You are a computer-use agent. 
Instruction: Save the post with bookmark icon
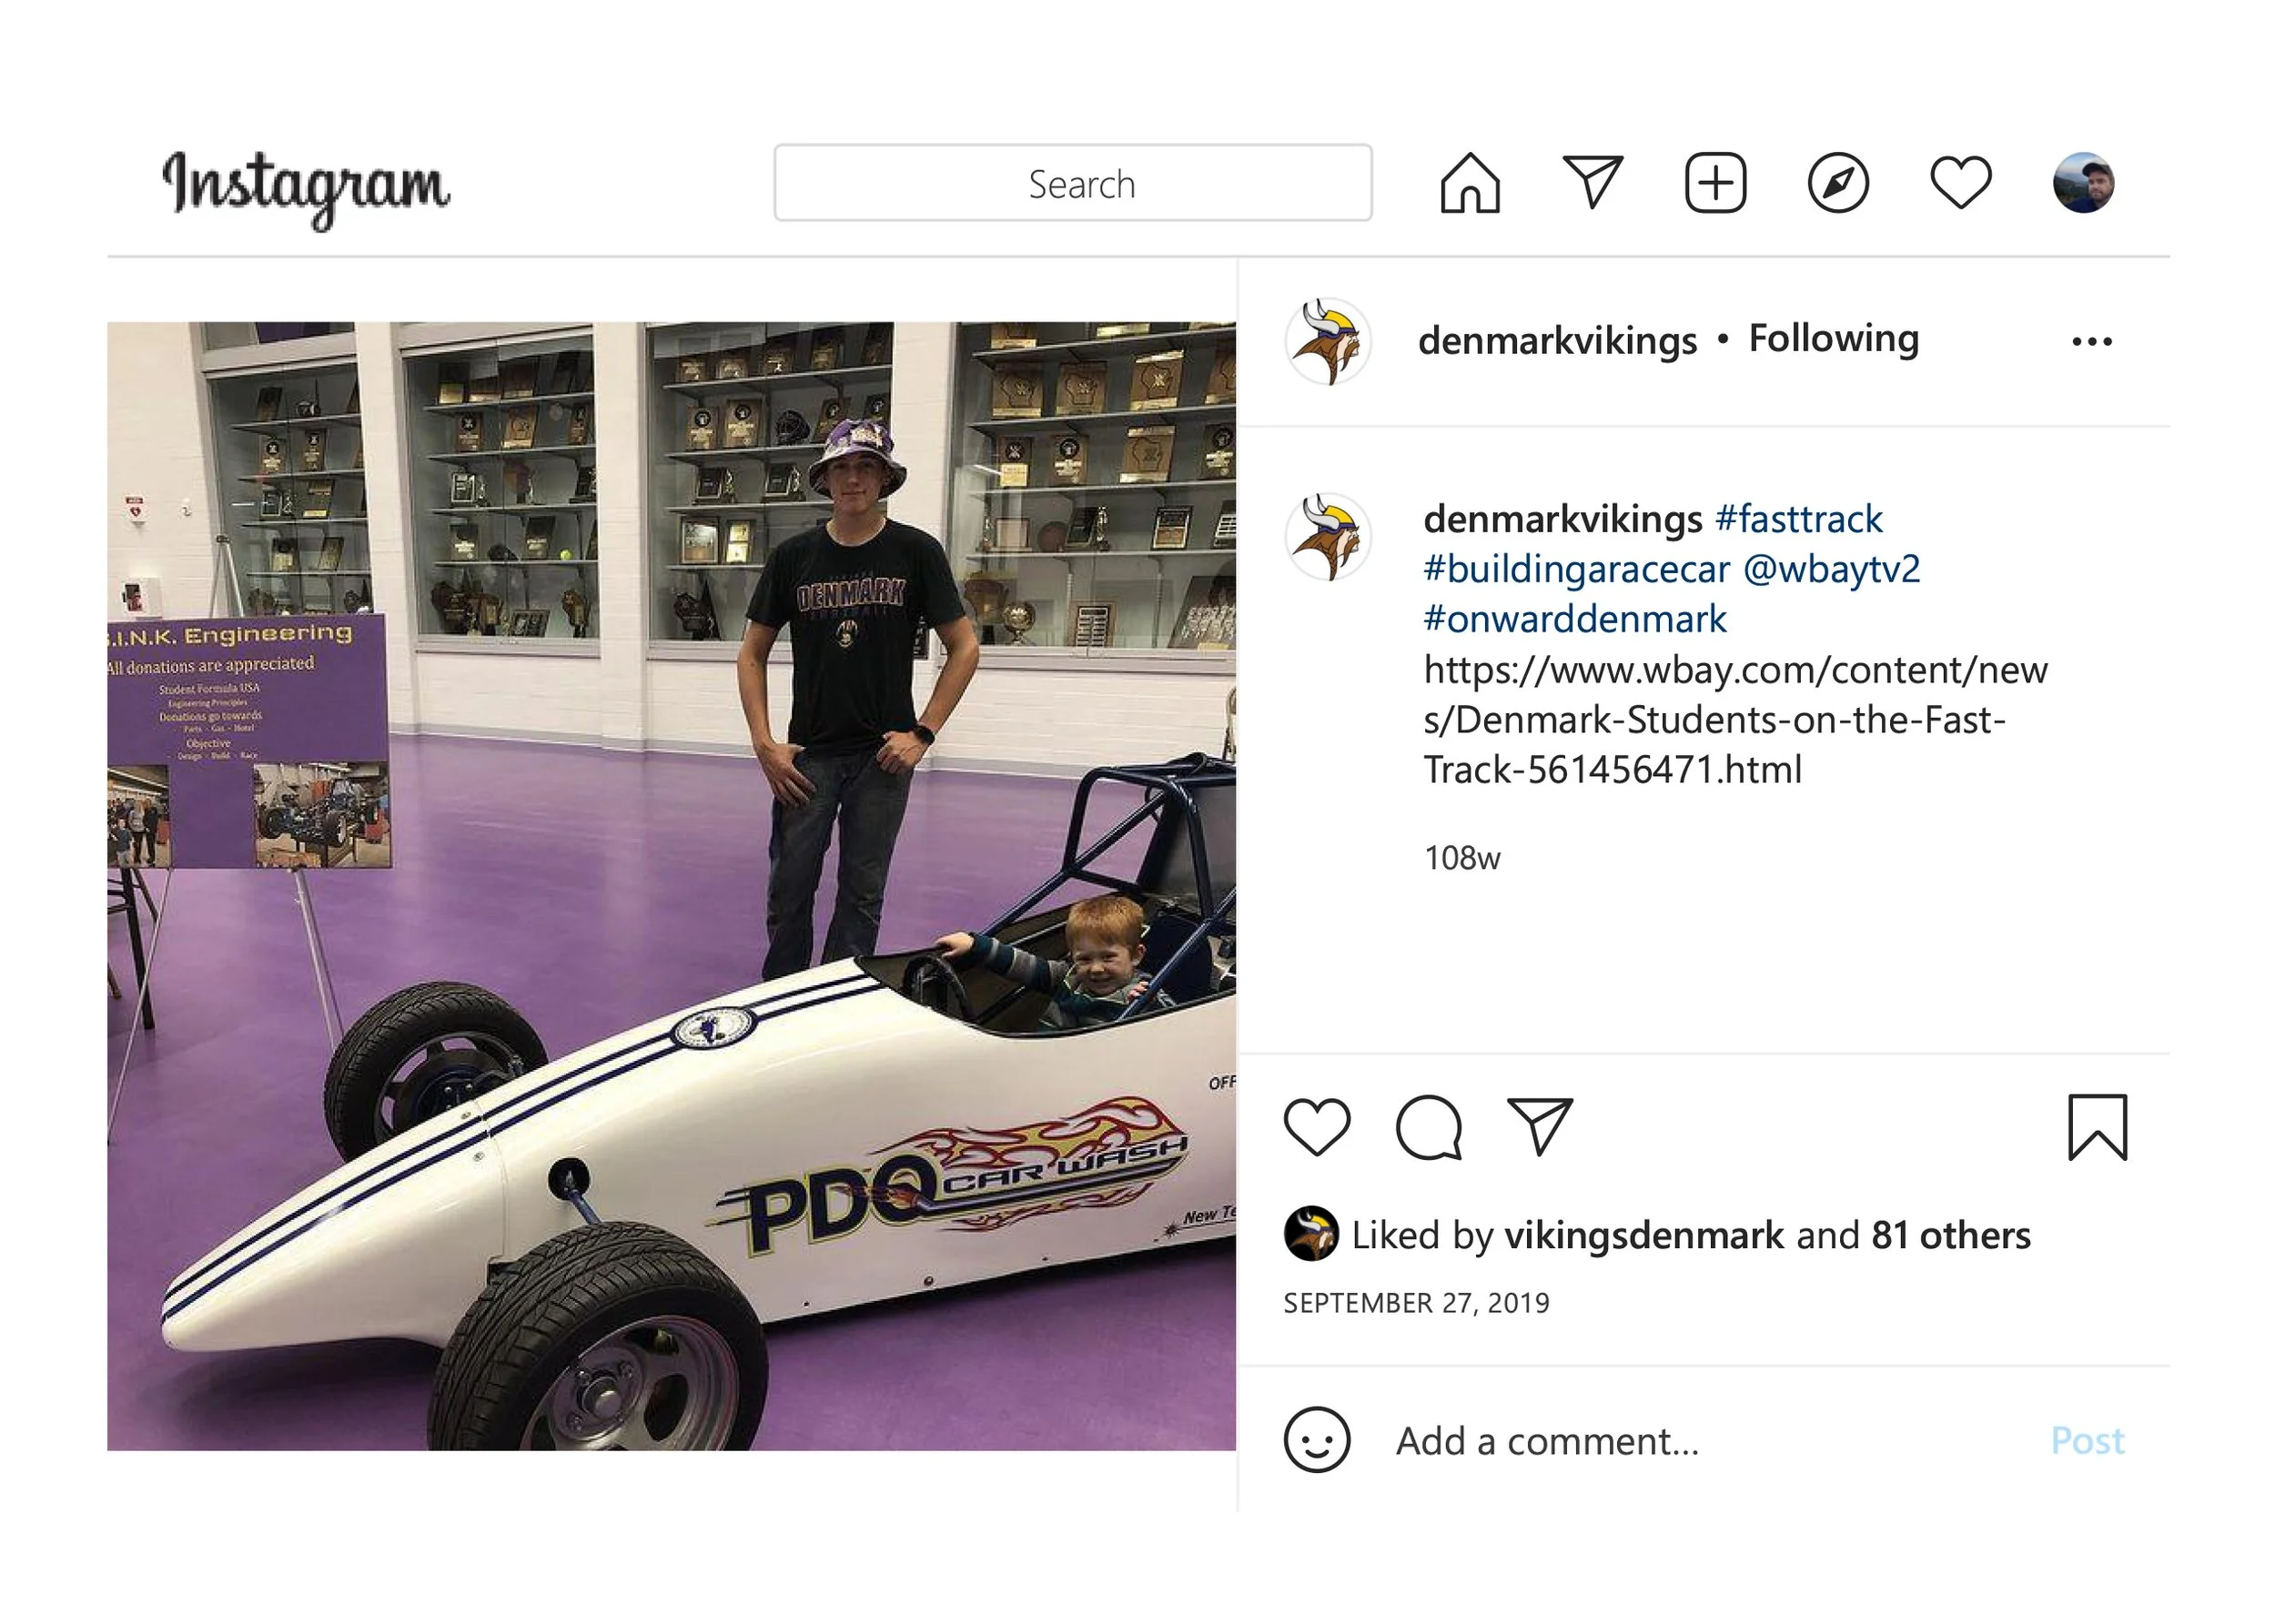coord(2097,1127)
